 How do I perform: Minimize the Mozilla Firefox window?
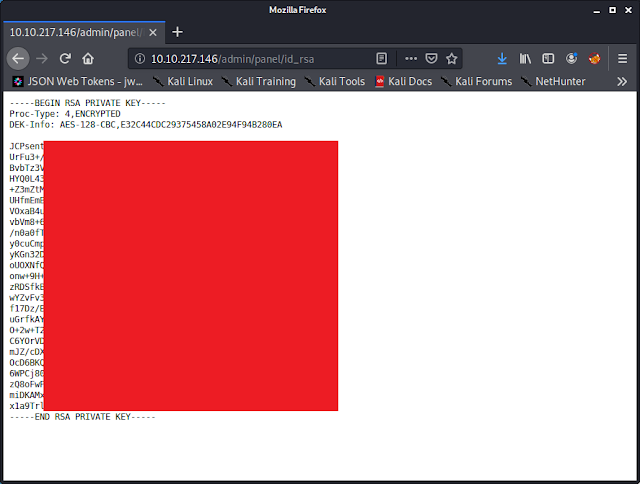(597, 10)
